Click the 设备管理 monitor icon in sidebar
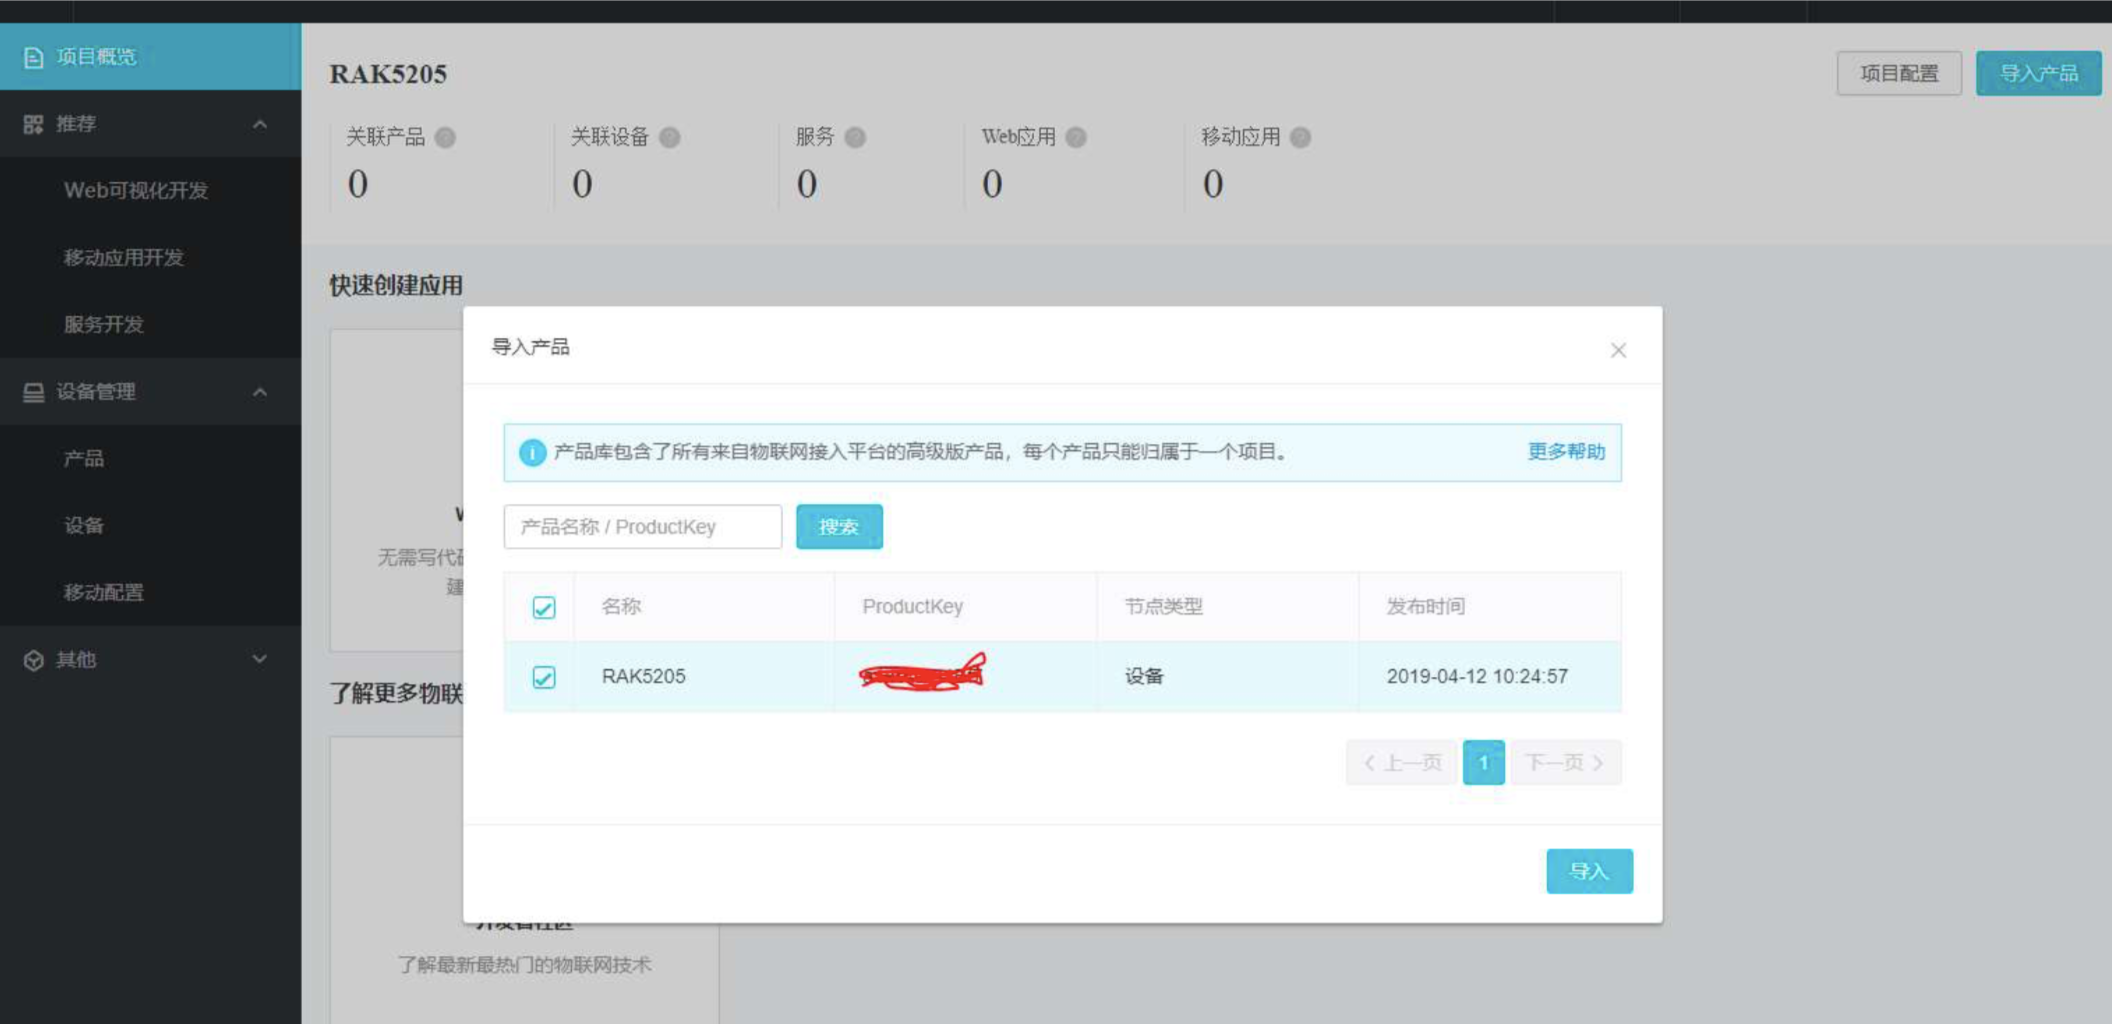Viewport: 2112px width, 1024px height. (x=33, y=391)
